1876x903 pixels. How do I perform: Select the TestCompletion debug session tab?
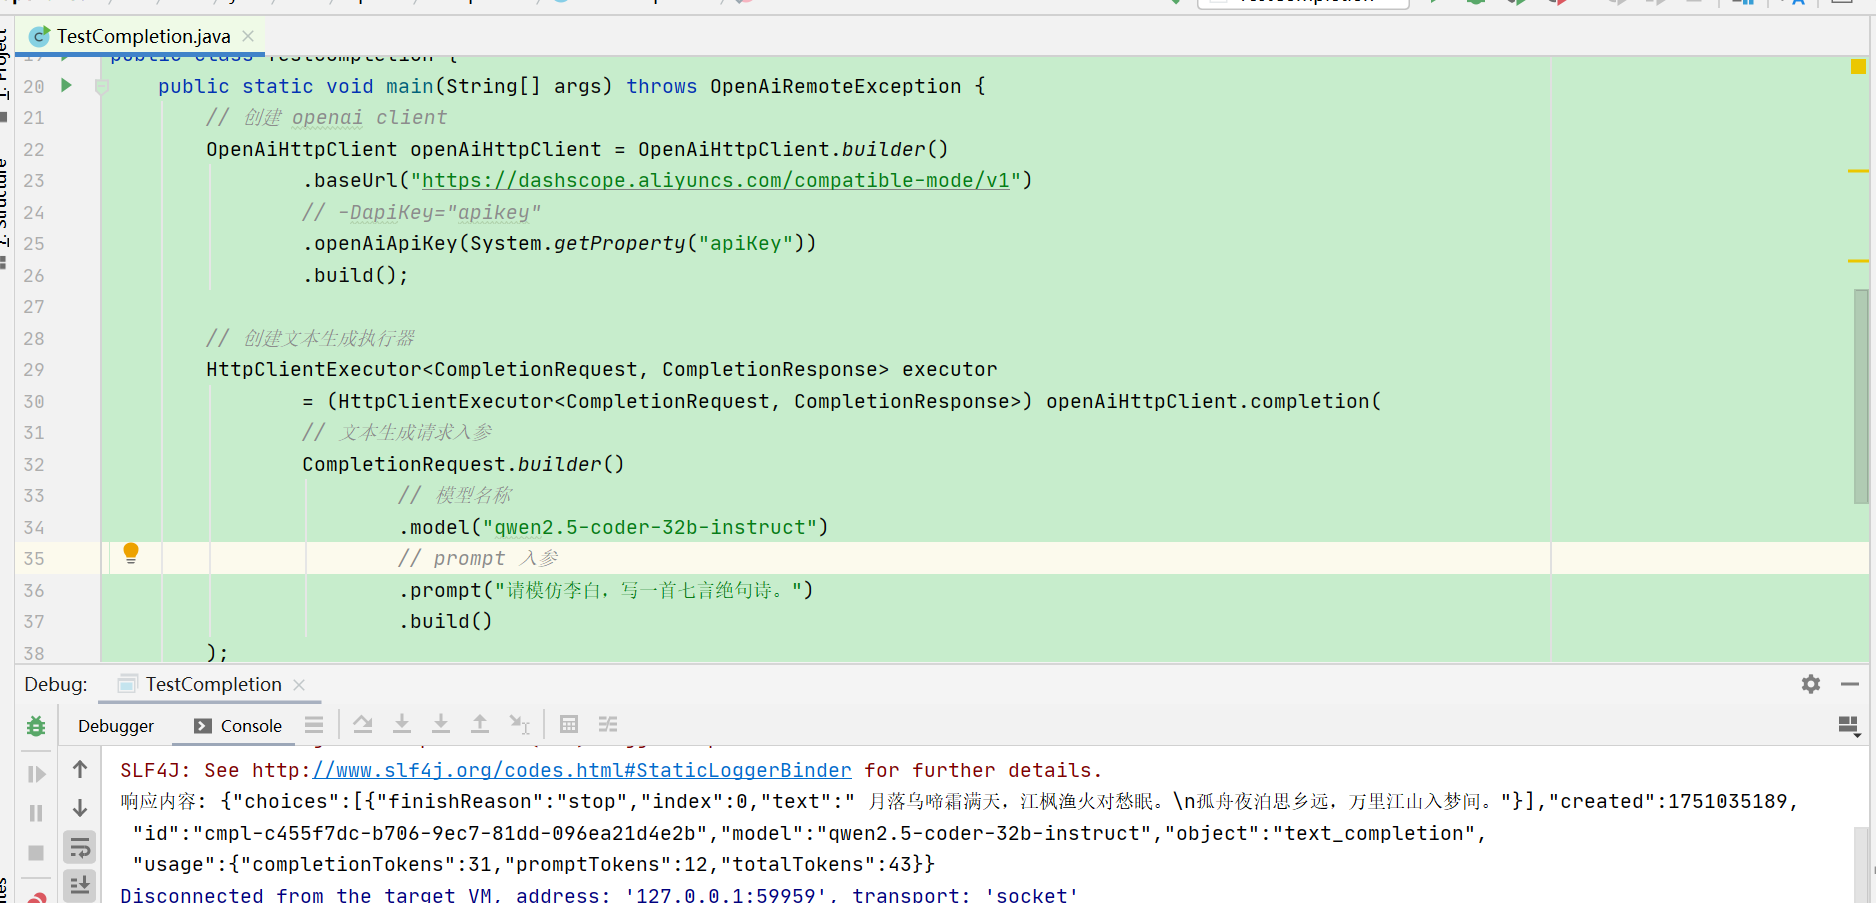[213, 684]
